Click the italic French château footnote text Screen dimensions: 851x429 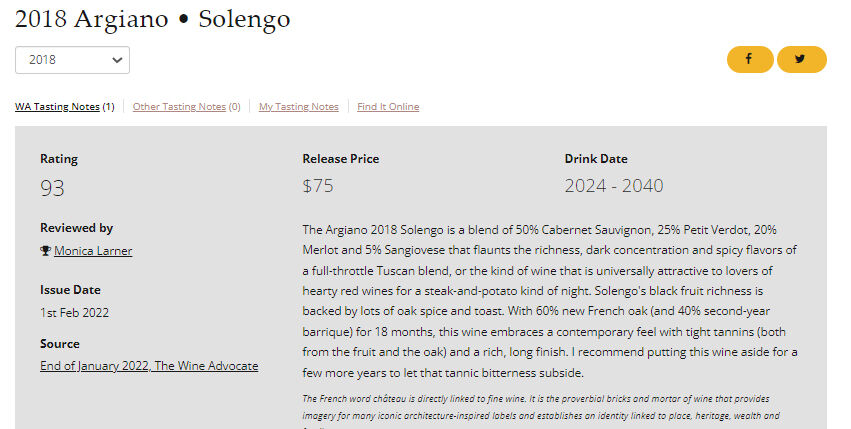[540, 407]
